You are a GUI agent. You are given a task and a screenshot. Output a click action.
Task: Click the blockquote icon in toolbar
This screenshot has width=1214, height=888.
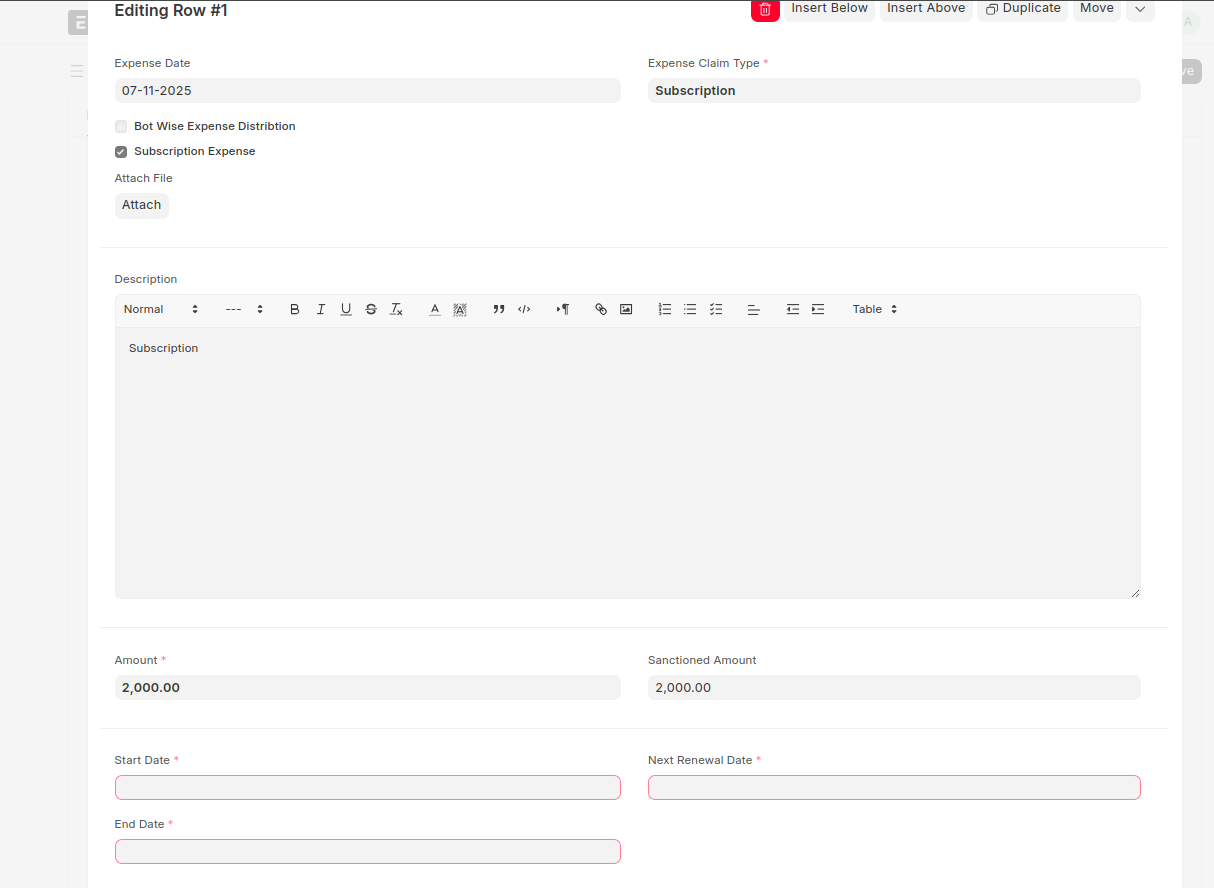coord(499,310)
